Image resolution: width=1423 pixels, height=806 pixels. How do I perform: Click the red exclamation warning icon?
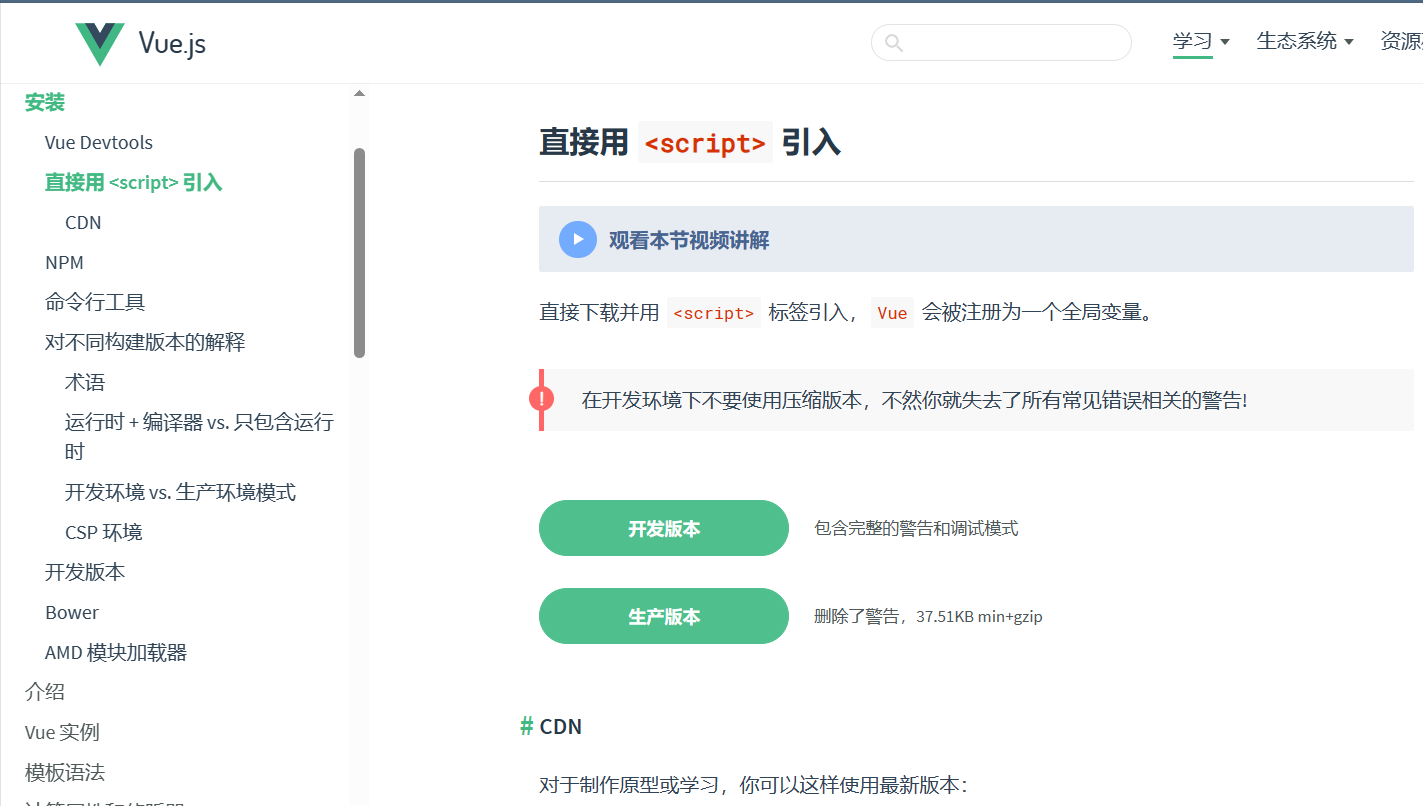(541, 399)
